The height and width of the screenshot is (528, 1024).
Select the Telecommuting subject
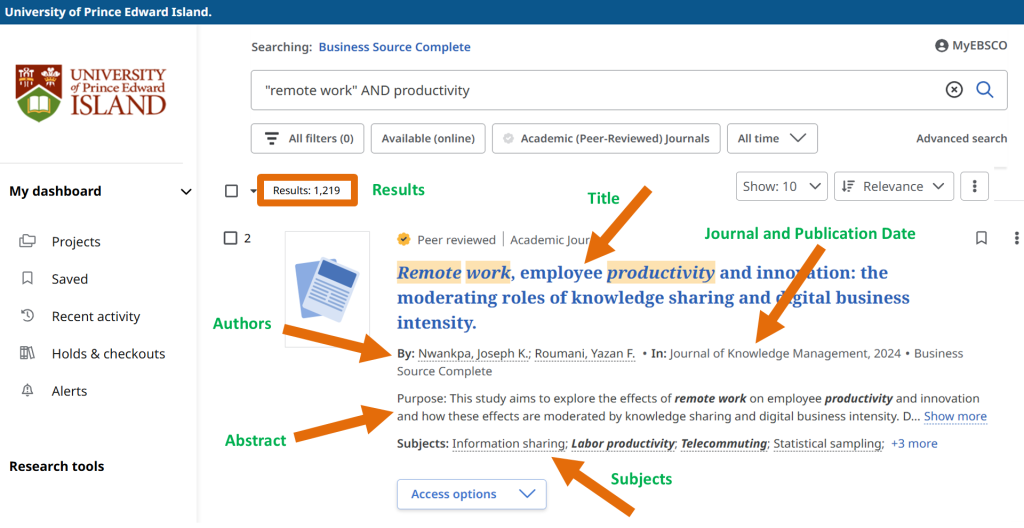coord(724,444)
